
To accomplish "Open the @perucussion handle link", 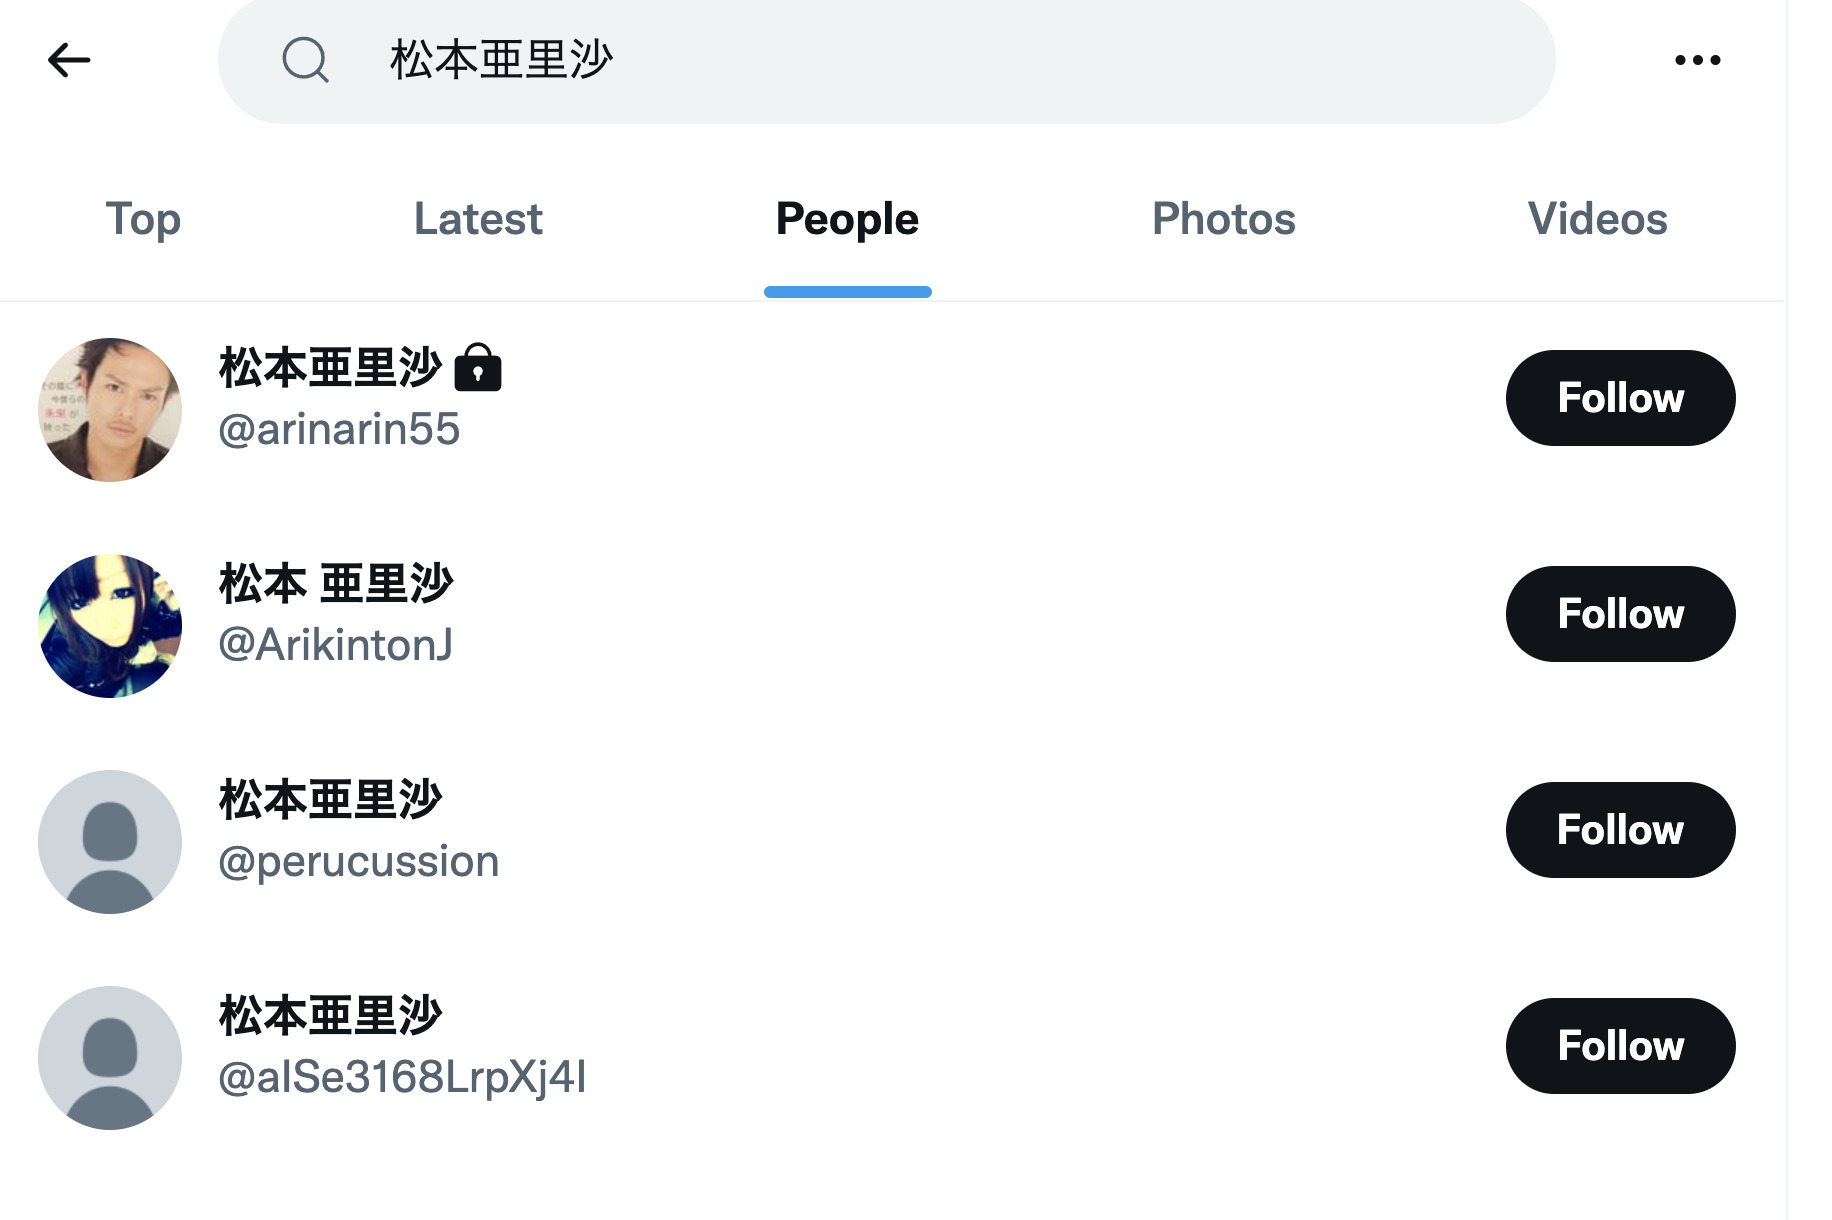I will pos(358,862).
